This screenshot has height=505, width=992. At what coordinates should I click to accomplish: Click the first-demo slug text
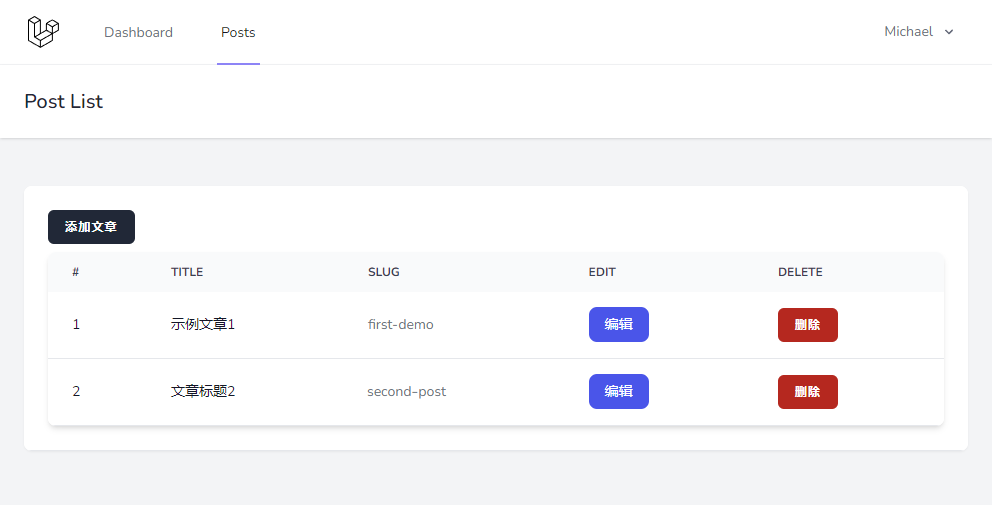coord(400,325)
